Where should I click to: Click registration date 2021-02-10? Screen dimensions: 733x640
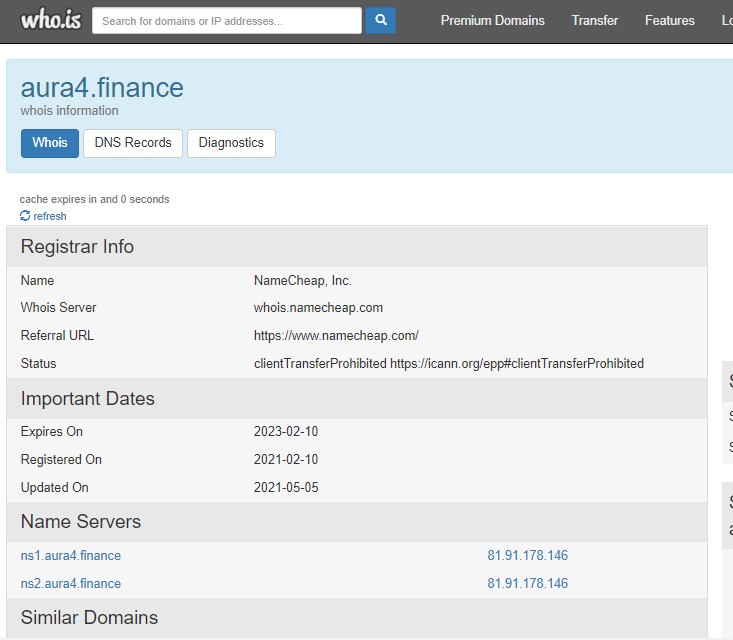(286, 459)
